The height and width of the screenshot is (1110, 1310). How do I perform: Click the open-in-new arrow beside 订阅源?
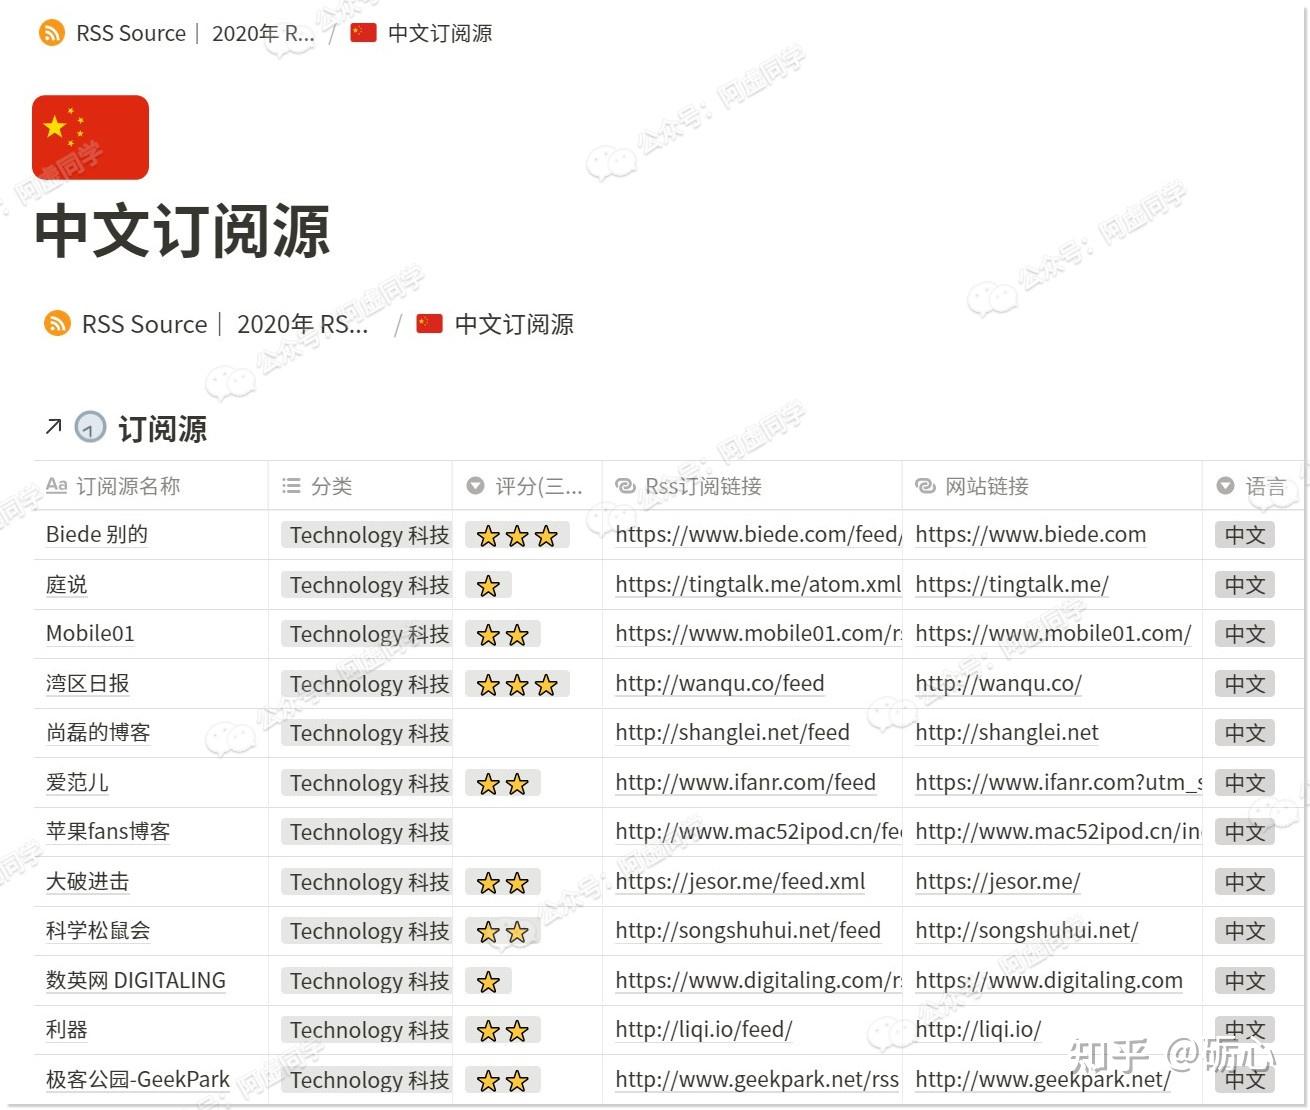tap(52, 427)
